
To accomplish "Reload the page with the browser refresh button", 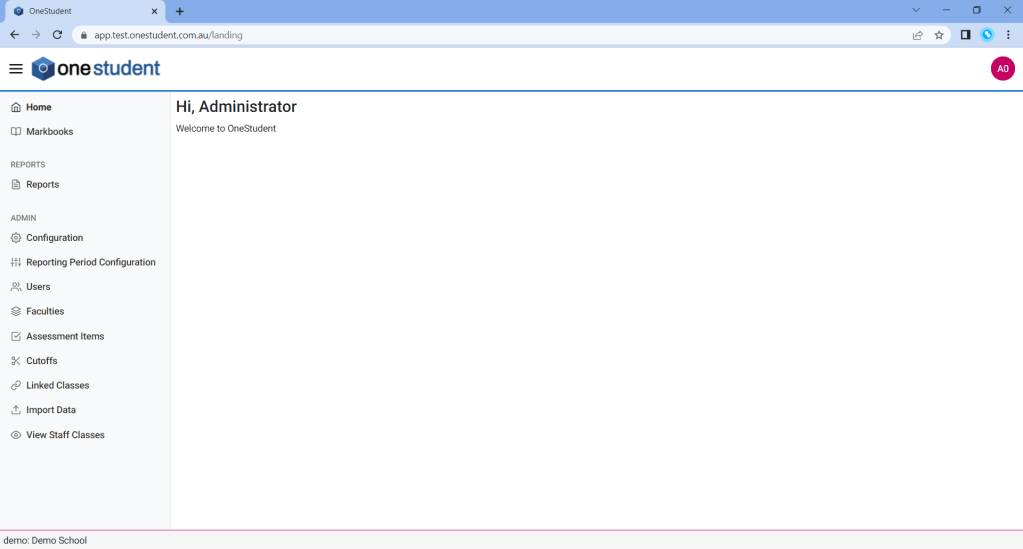I will [x=57, y=35].
